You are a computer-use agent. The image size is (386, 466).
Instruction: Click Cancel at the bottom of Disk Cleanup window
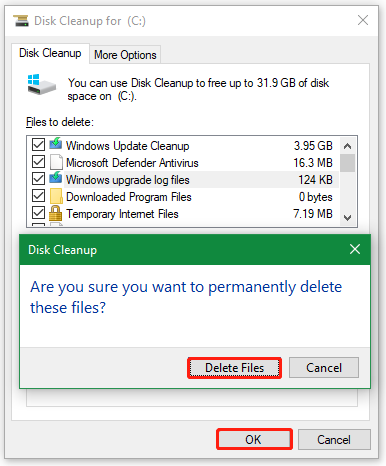(x=334, y=439)
